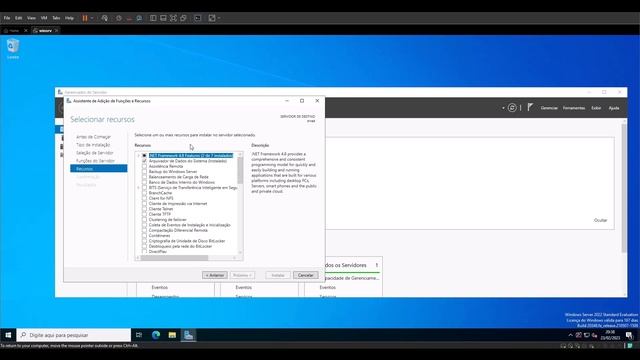Click horizontal scrollbar thumb of features list
The height and width of the screenshot is (360, 640).
point(175,258)
